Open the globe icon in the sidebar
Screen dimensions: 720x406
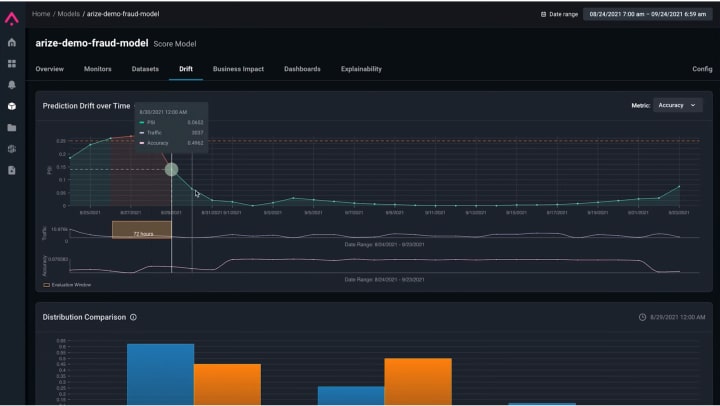[x=12, y=149]
